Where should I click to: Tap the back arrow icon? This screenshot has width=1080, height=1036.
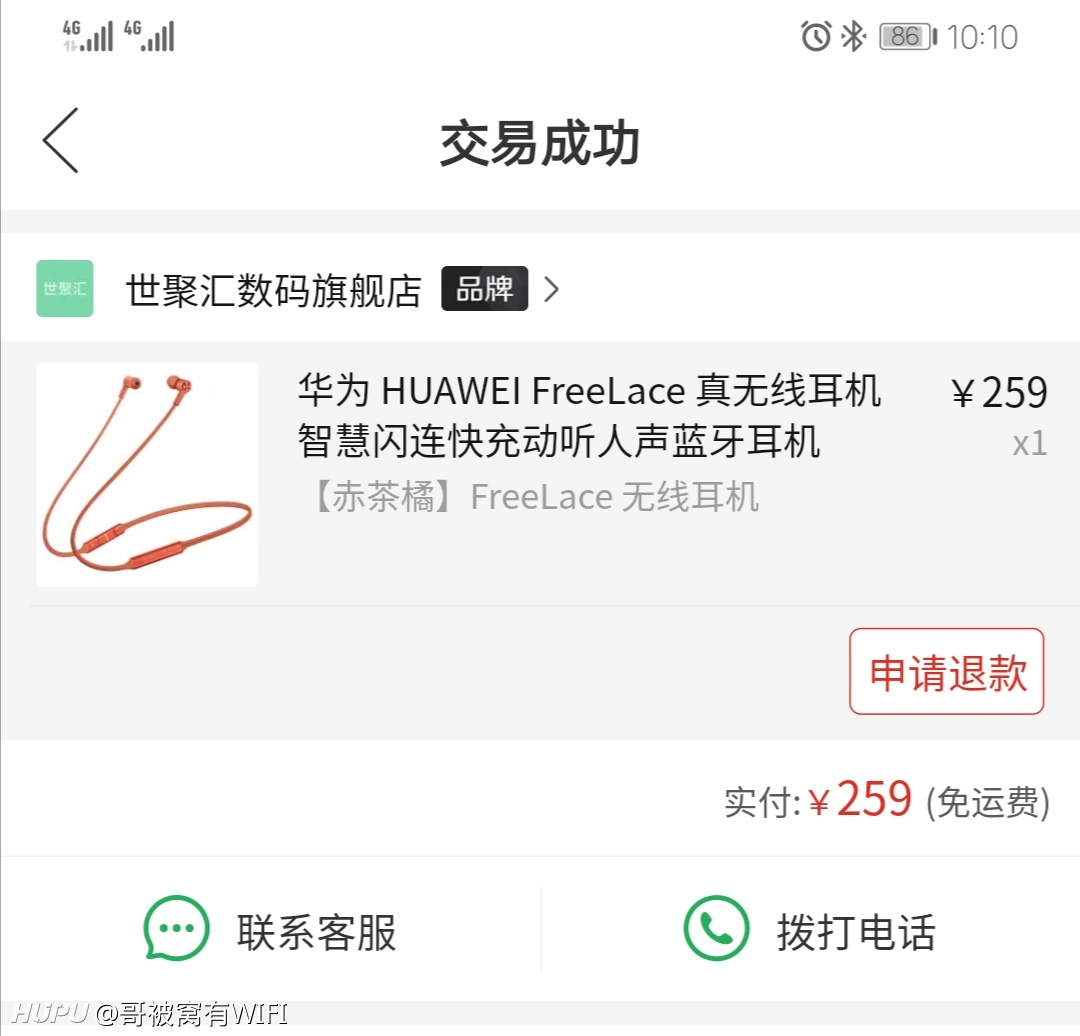(x=61, y=141)
